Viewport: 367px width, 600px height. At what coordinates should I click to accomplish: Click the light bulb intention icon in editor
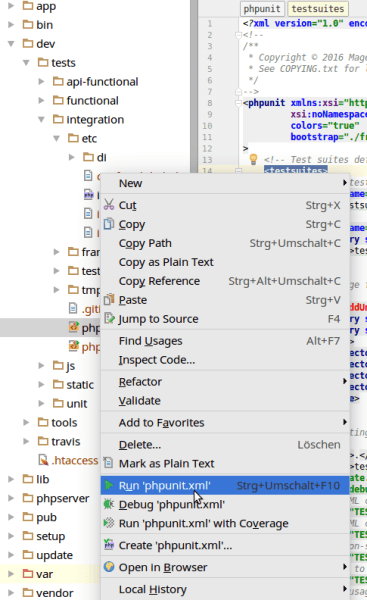pos(253,159)
